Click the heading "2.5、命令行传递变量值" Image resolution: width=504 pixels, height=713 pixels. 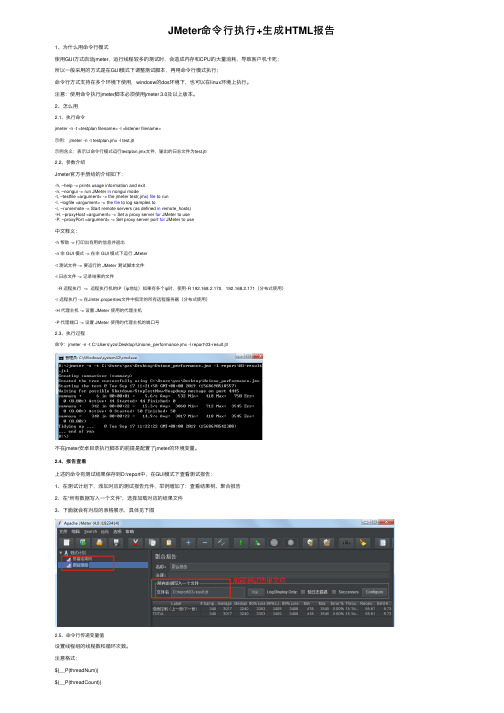(79, 635)
